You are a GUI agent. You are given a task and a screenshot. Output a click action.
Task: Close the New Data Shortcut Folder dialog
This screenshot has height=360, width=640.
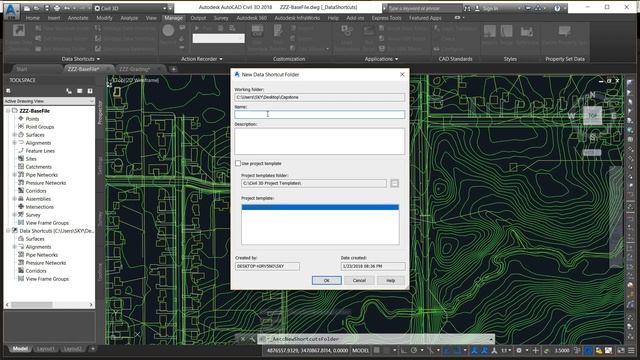click(402, 74)
